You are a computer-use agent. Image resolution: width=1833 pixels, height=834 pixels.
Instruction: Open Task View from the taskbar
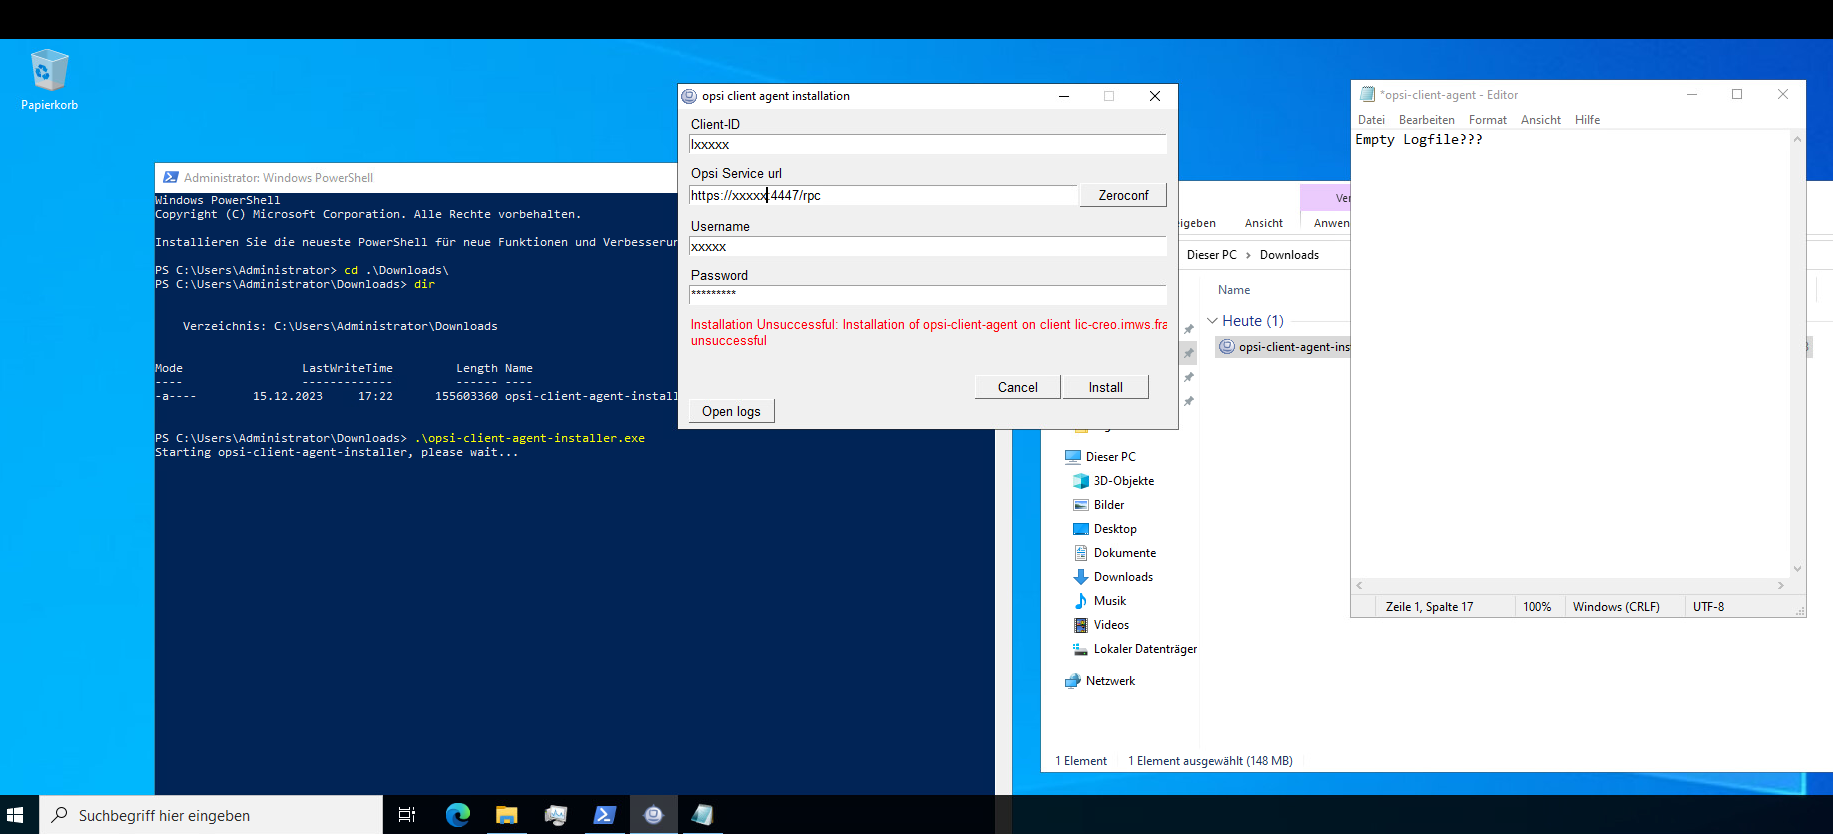[407, 815]
